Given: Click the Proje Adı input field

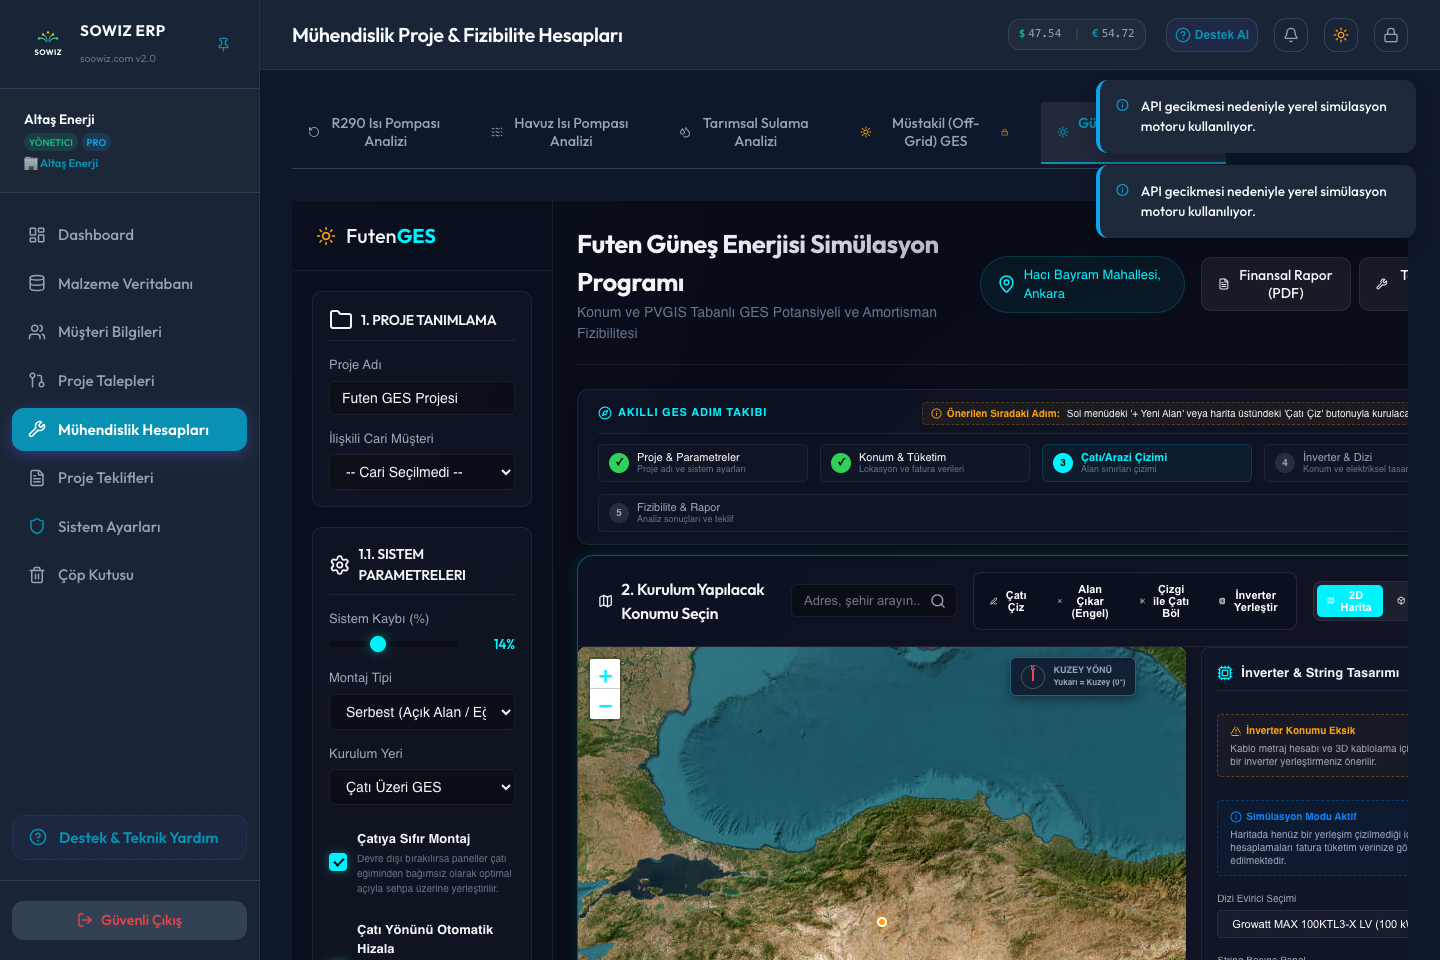Looking at the screenshot, I should (422, 398).
